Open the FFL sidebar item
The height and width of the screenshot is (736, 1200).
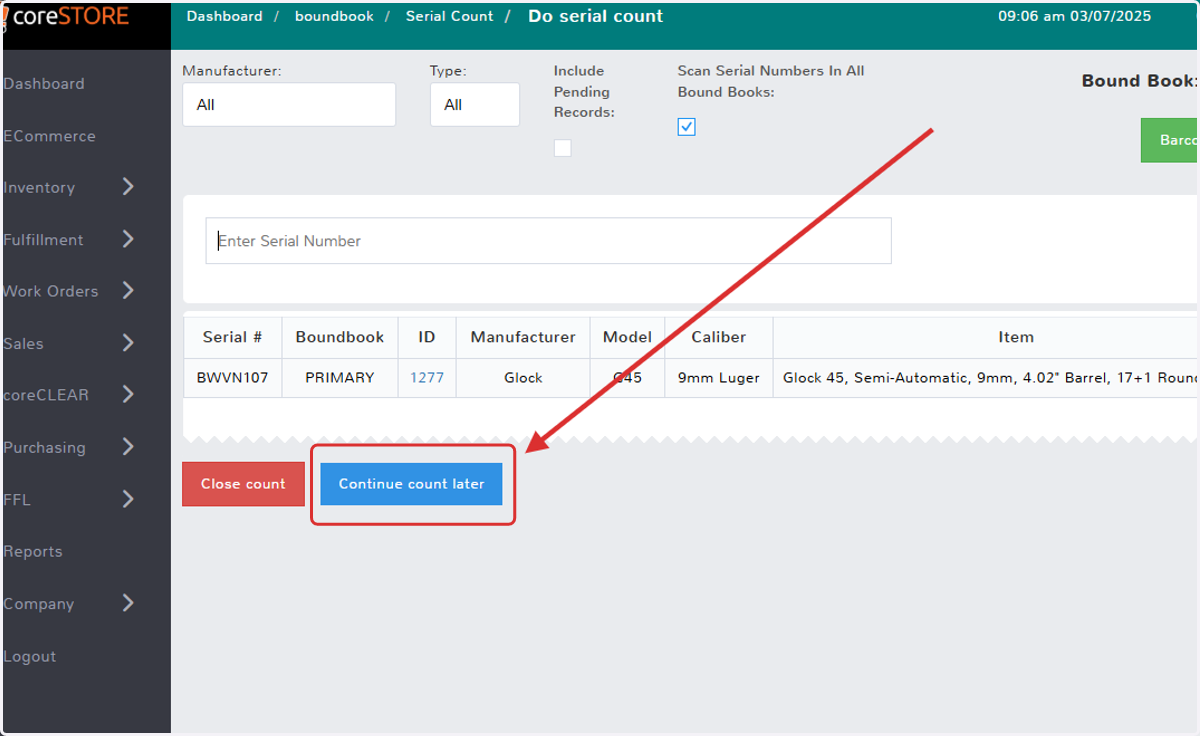(x=17, y=500)
